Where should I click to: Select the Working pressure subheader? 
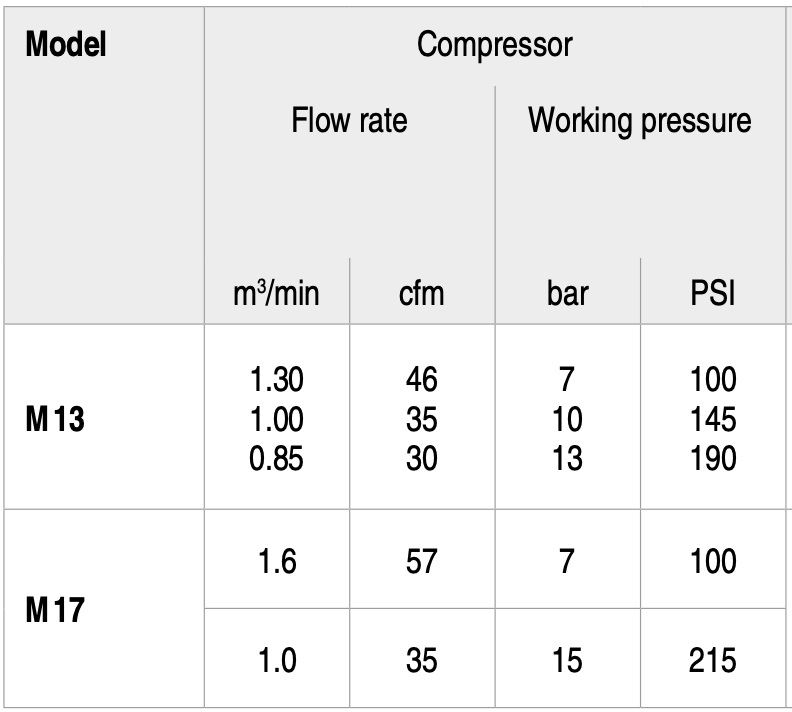pyautogui.click(x=639, y=121)
